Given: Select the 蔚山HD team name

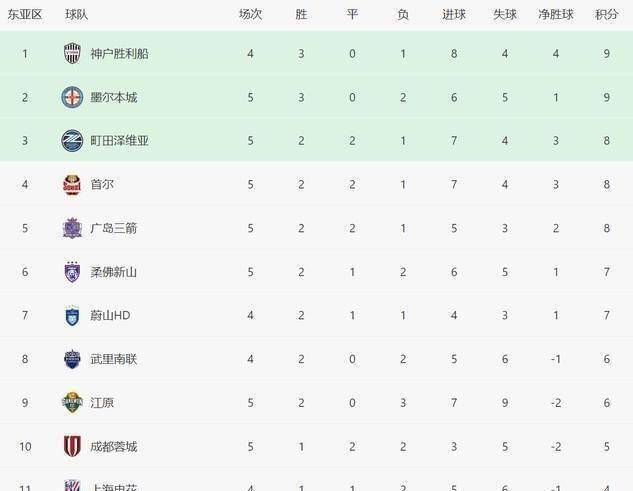Looking at the screenshot, I should click(x=110, y=316).
